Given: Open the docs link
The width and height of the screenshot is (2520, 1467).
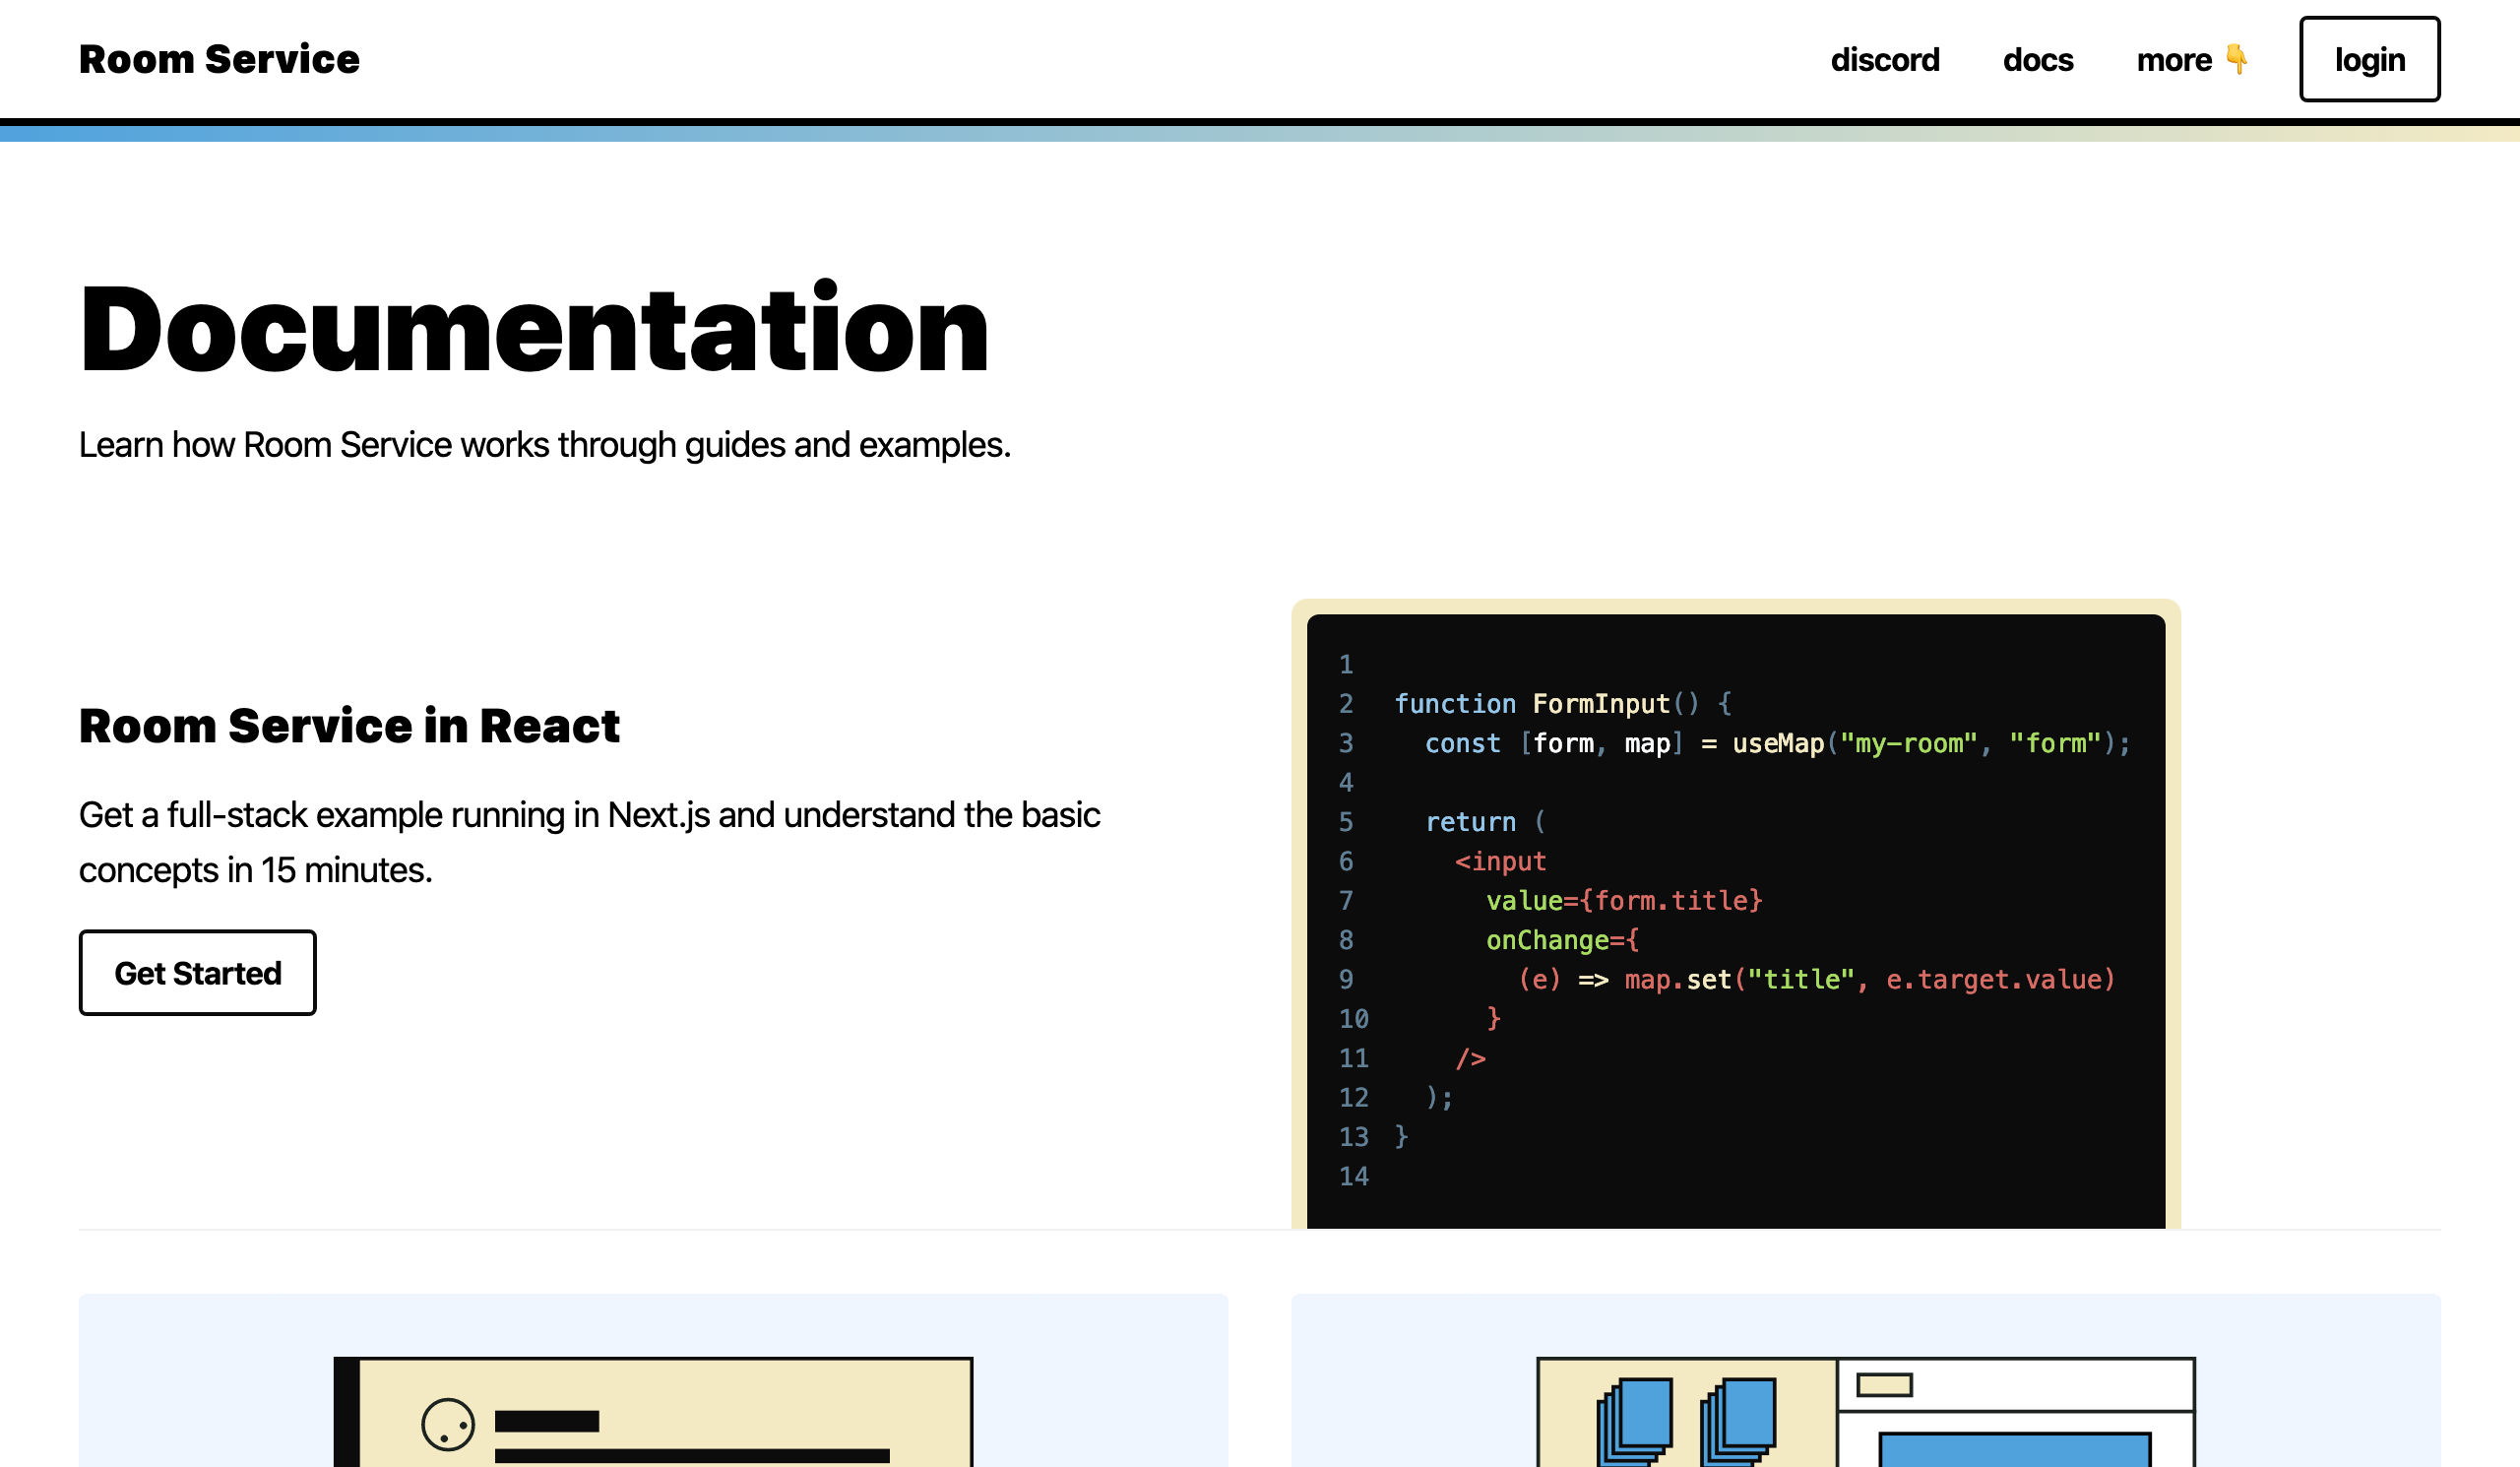Looking at the screenshot, I should (x=2038, y=60).
